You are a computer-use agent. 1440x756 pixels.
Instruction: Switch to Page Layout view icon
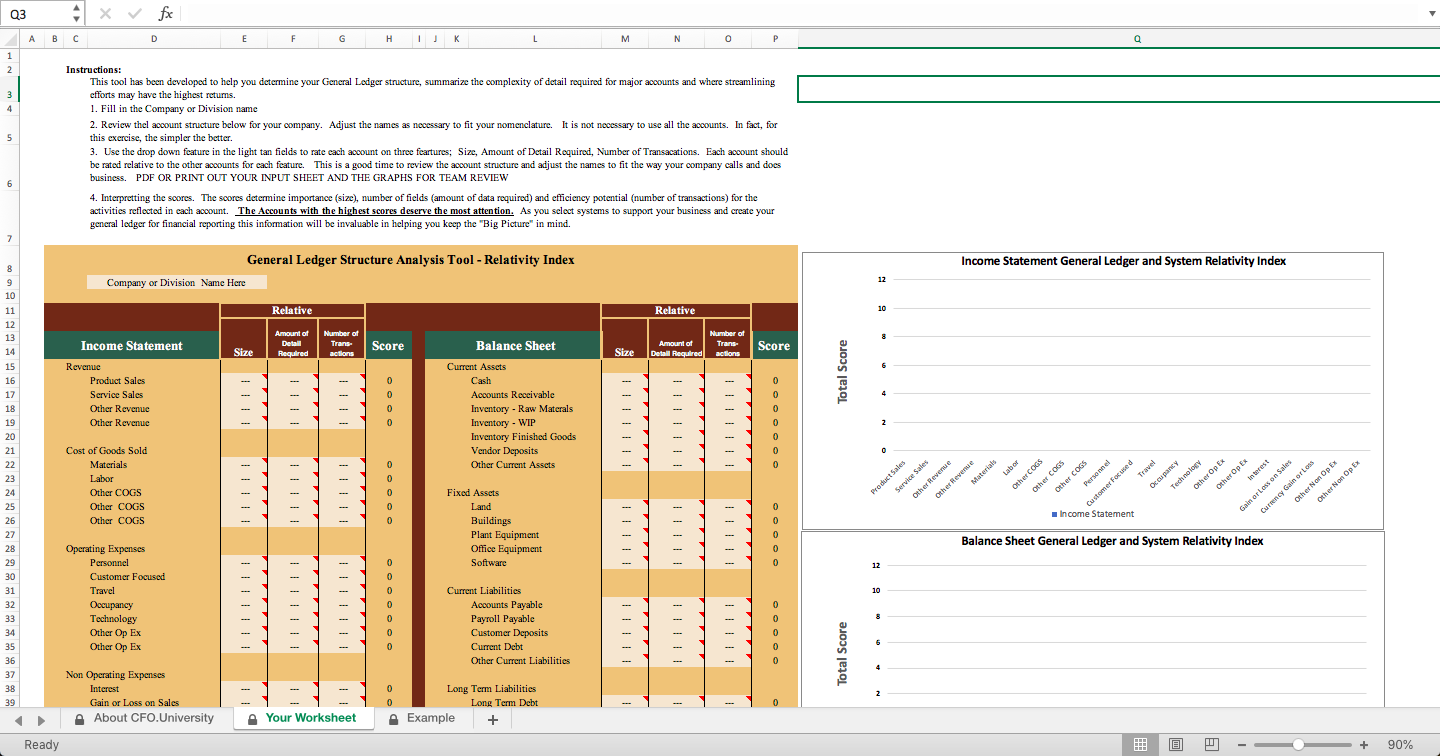1176,744
